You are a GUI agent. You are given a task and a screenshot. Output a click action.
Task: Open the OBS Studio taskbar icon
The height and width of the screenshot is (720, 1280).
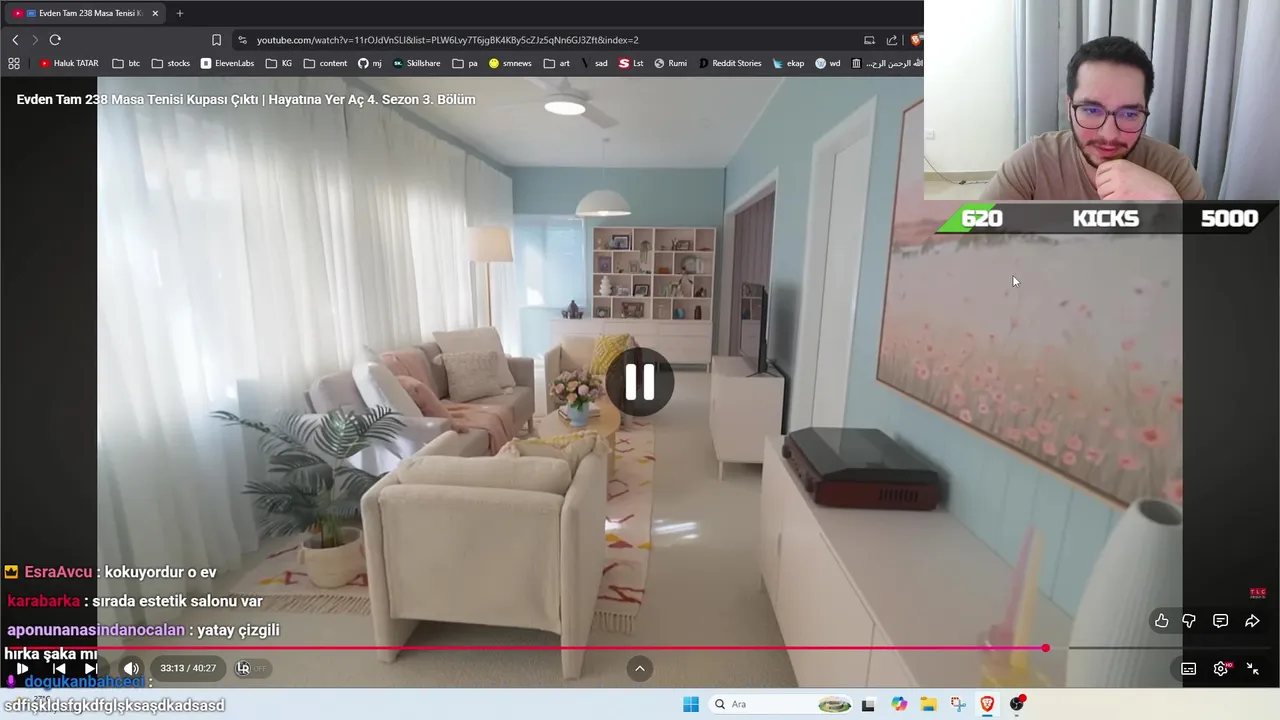point(1017,704)
